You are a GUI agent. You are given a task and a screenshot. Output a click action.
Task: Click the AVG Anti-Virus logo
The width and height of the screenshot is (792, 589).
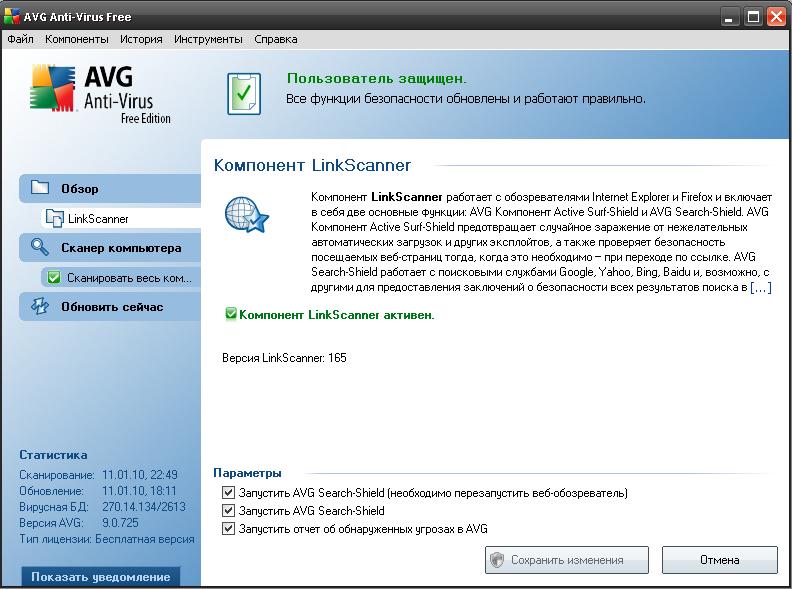click(x=101, y=93)
